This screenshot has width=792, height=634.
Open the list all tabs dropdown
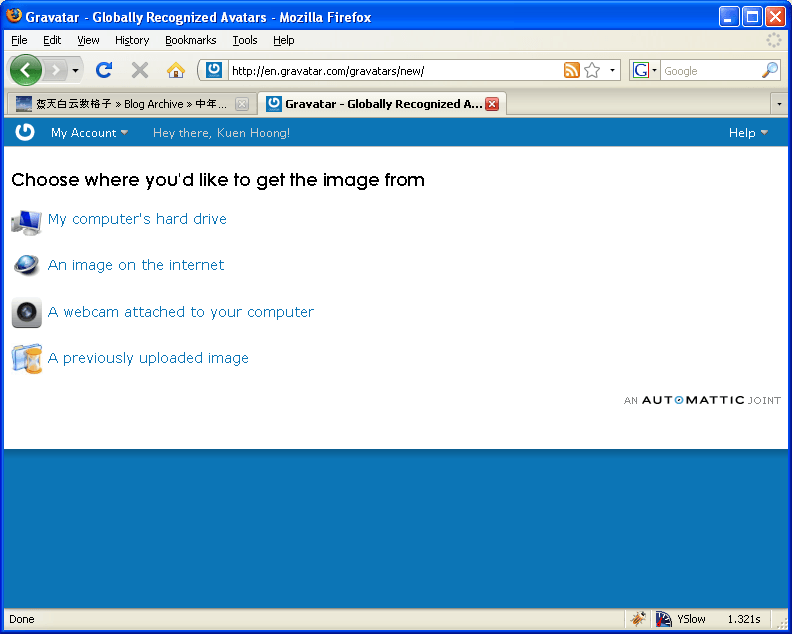[778, 104]
